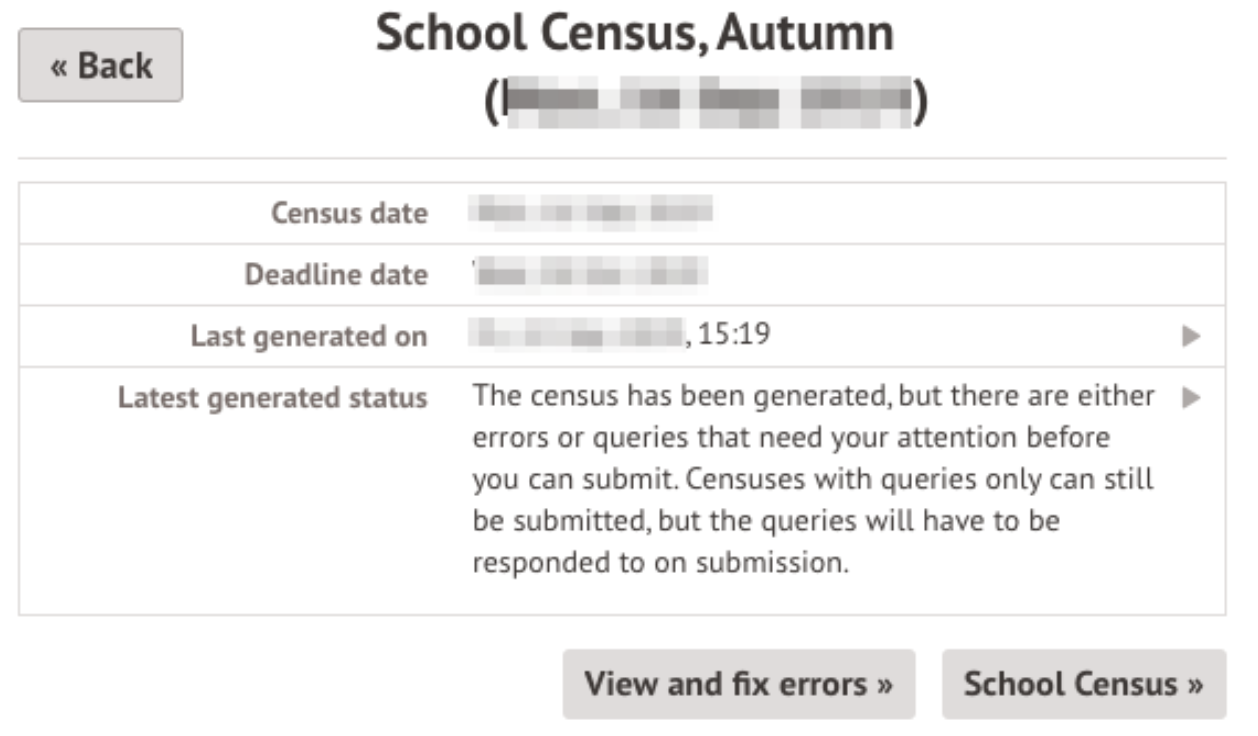Expand the Latest generated status arrow
Viewport: 1258px width, 736px height.
(x=1190, y=398)
